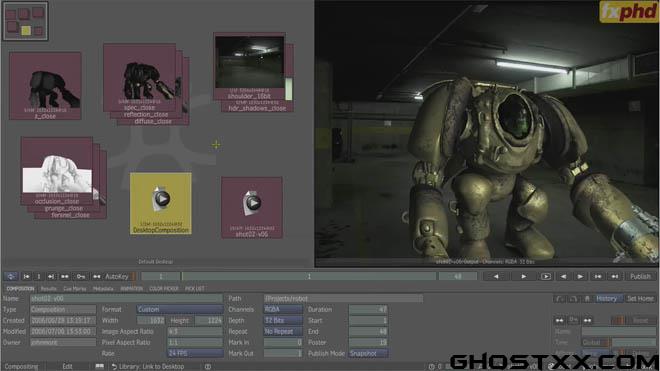Click the Width value field
The width and height of the screenshot is (660, 371).
pos(151,320)
